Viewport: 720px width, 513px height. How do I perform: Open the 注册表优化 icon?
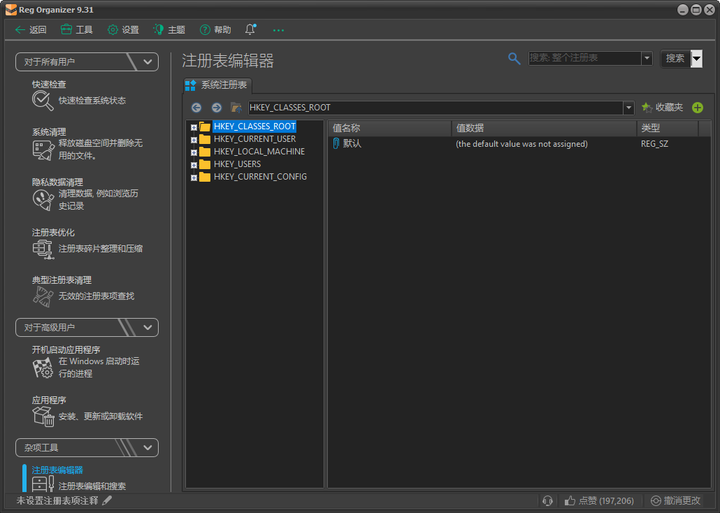[x=43, y=249]
